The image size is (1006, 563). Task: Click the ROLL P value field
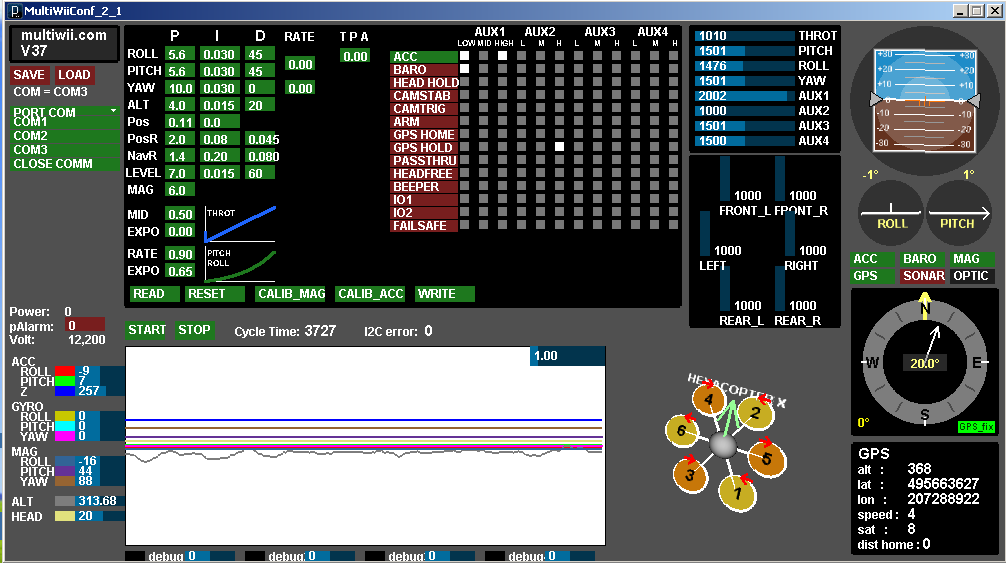tap(179, 54)
